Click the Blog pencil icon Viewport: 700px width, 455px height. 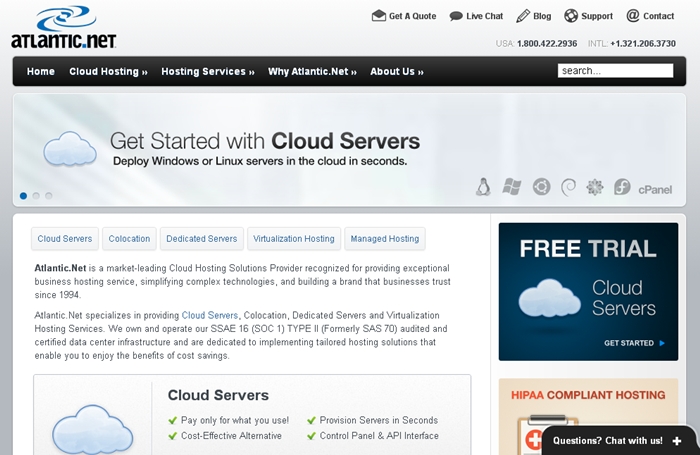523,16
